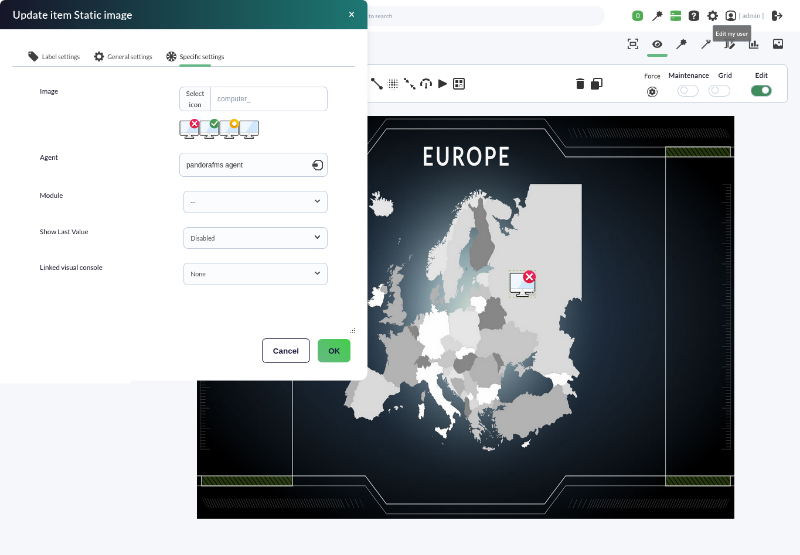
Task: Click the logout icon in header
Action: pos(777,16)
